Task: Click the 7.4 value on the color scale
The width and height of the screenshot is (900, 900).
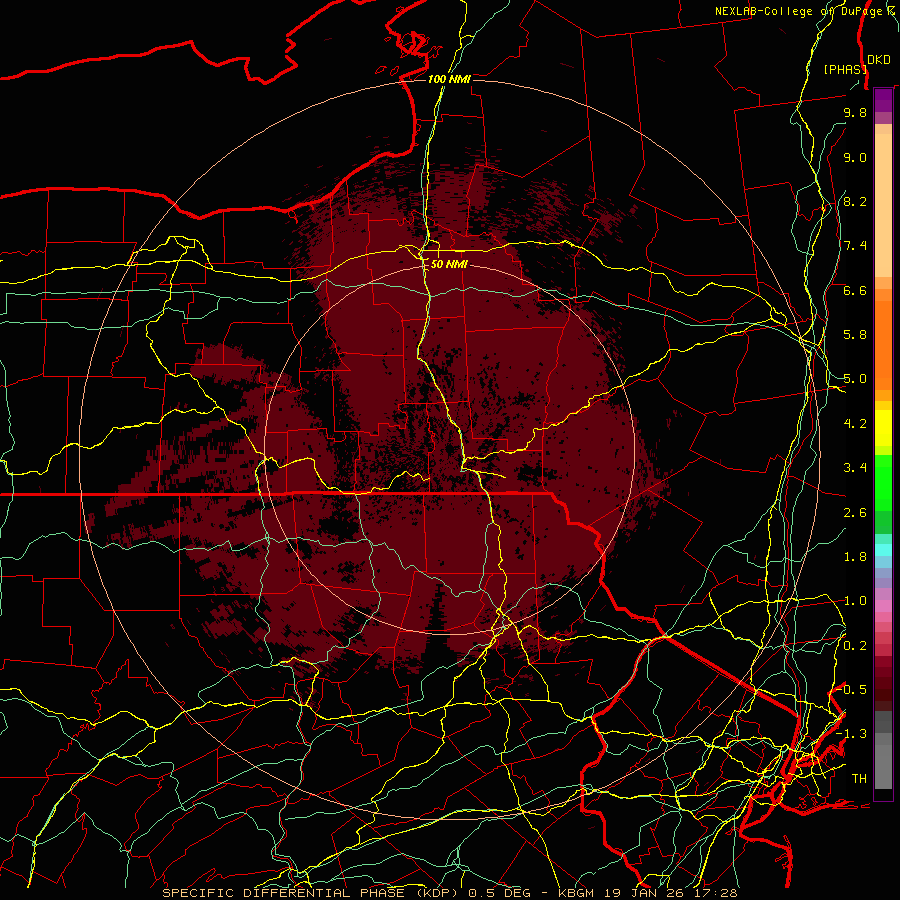Action: [855, 246]
